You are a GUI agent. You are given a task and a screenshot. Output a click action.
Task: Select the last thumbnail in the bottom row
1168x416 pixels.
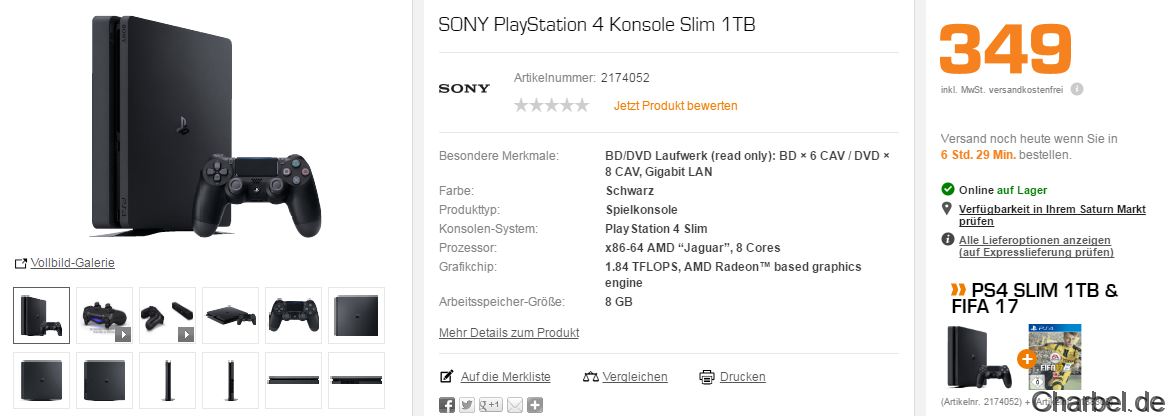tap(356, 380)
